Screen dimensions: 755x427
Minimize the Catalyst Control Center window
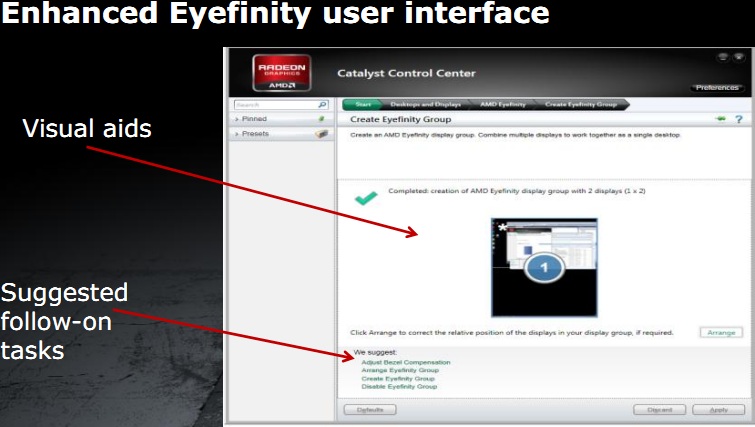pos(723,58)
